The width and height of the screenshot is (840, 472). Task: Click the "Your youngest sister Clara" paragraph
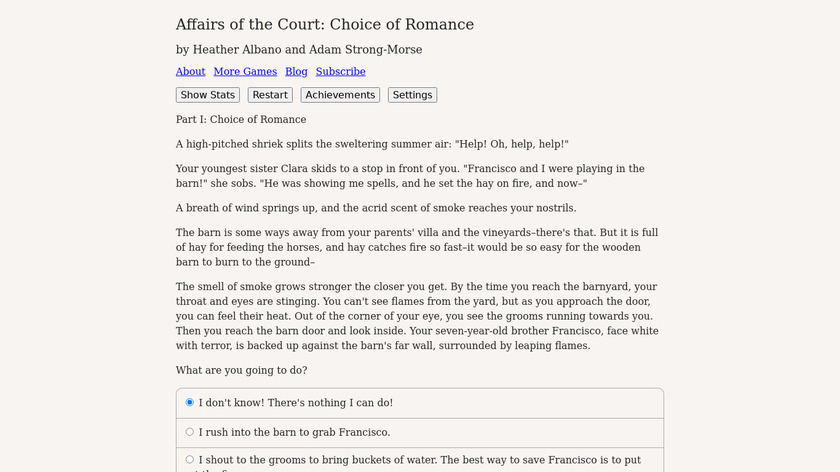pos(410,176)
